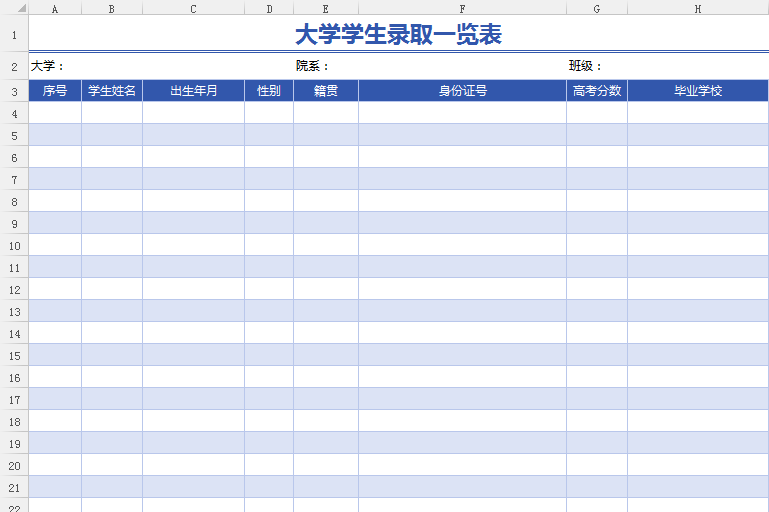
Task: Click the 序号 header cell
Action: [x=54, y=91]
